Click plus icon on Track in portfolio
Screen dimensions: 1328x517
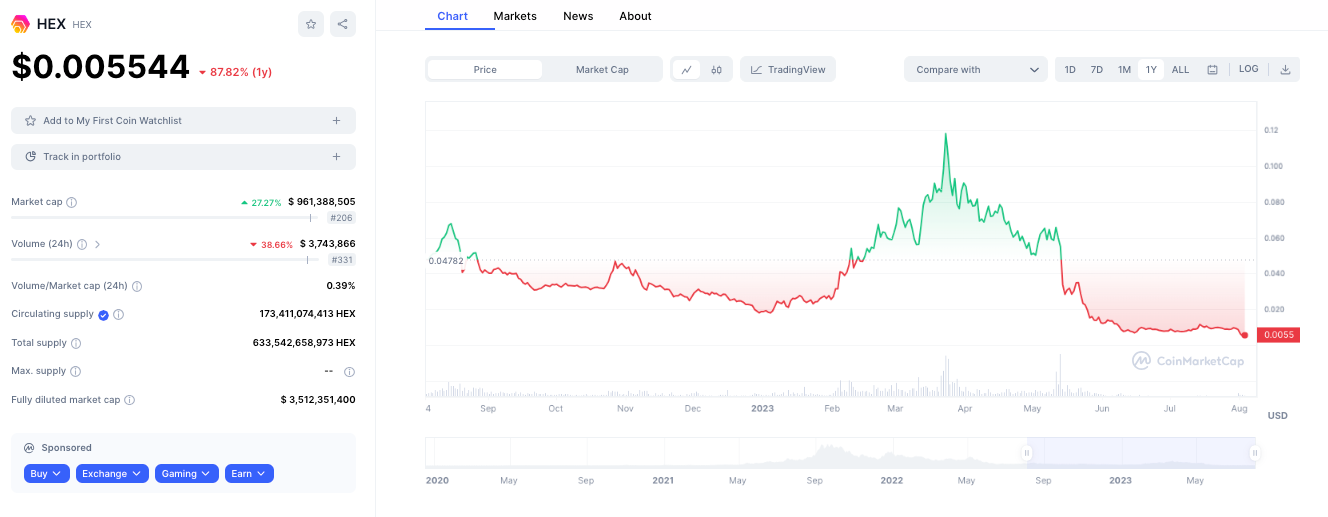click(x=337, y=157)
